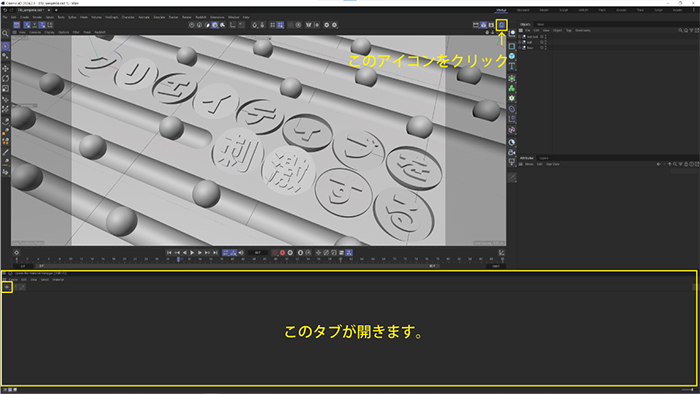Viewport: 700px width, 394px height.
Task: Open the User Data menu in Attributes manager
Action: [x=553, y=164]
